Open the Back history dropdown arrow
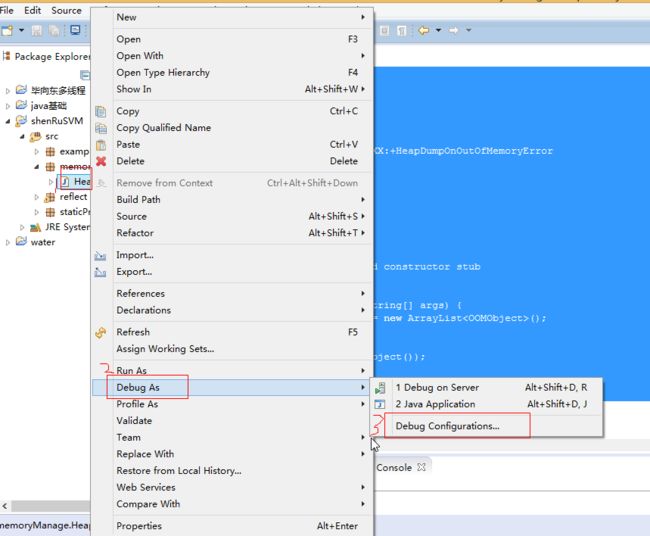Image resolution: width=650 pixels, height=536 pixels. click(x=438, y=30)
